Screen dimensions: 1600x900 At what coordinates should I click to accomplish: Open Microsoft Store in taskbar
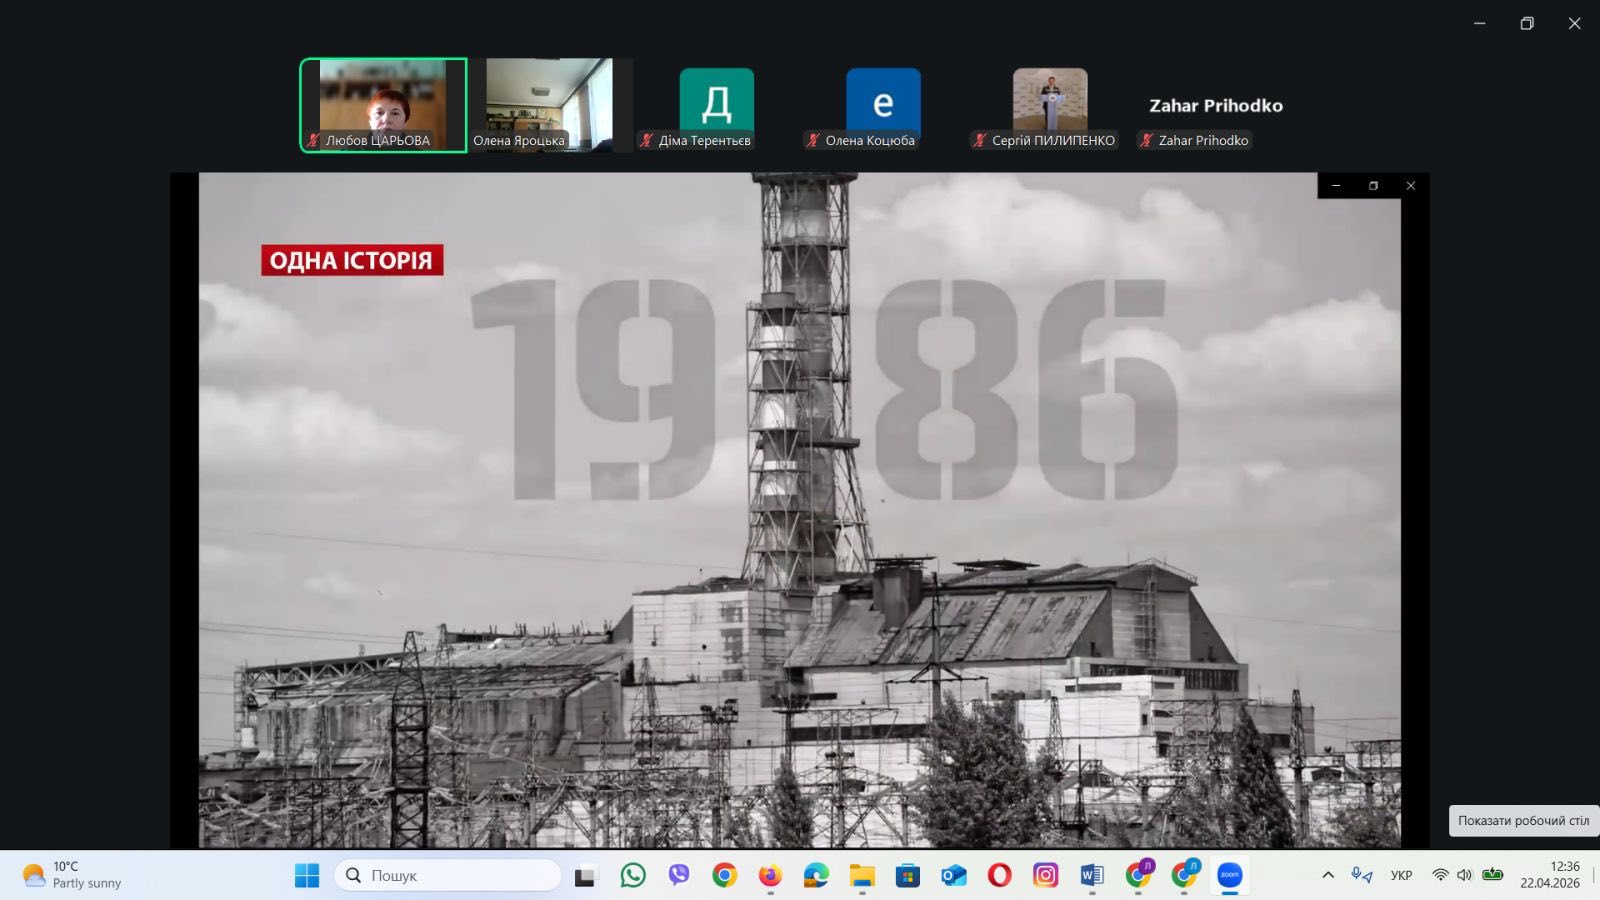click(x=907, y=876)
